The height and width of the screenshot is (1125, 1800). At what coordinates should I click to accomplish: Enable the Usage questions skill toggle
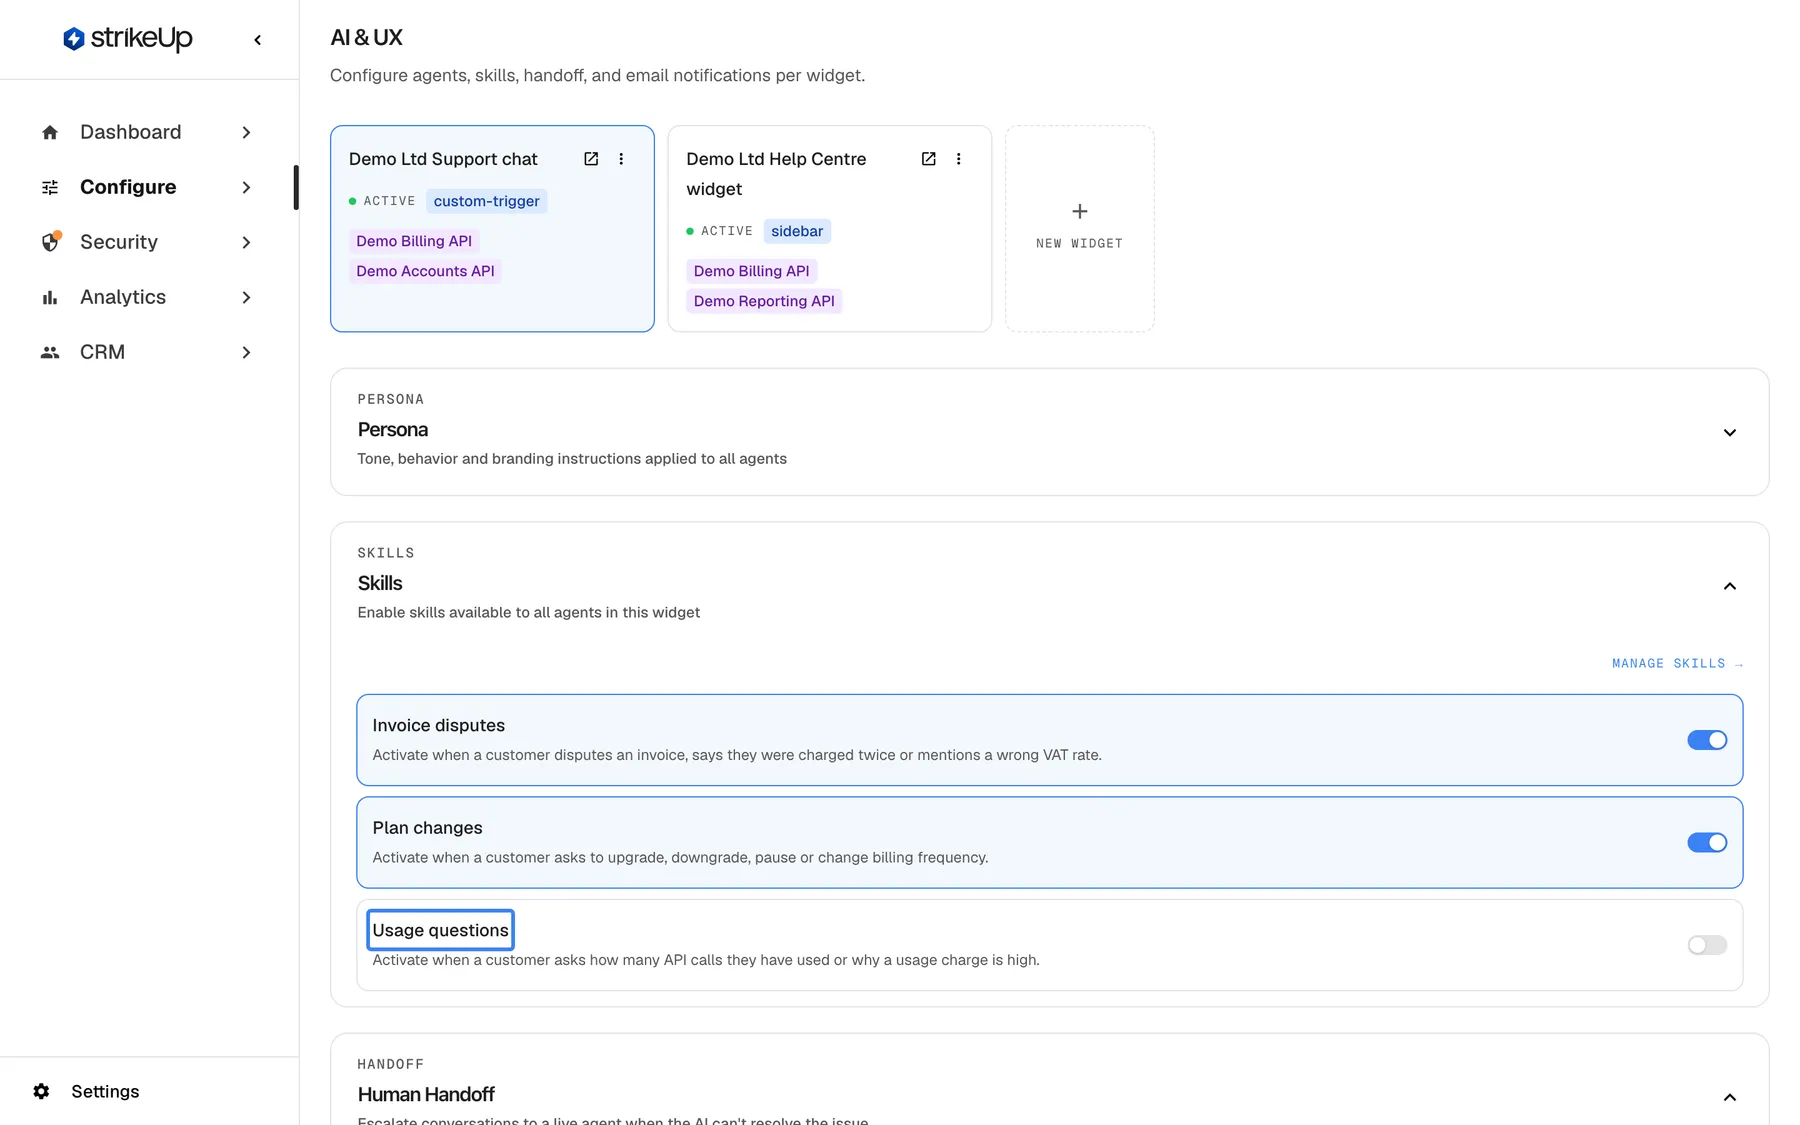[x=1707, y=945]
